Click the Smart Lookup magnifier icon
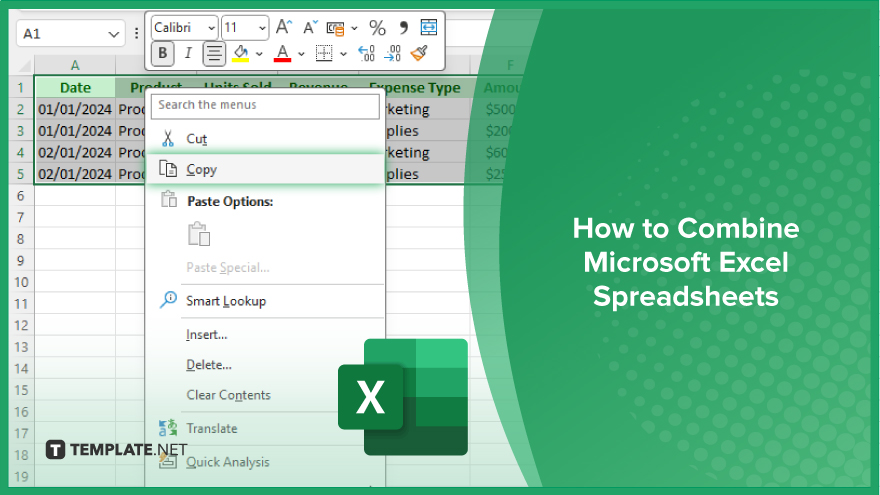The height and width of the screenshot is (495, 880). tap(168, 300)
